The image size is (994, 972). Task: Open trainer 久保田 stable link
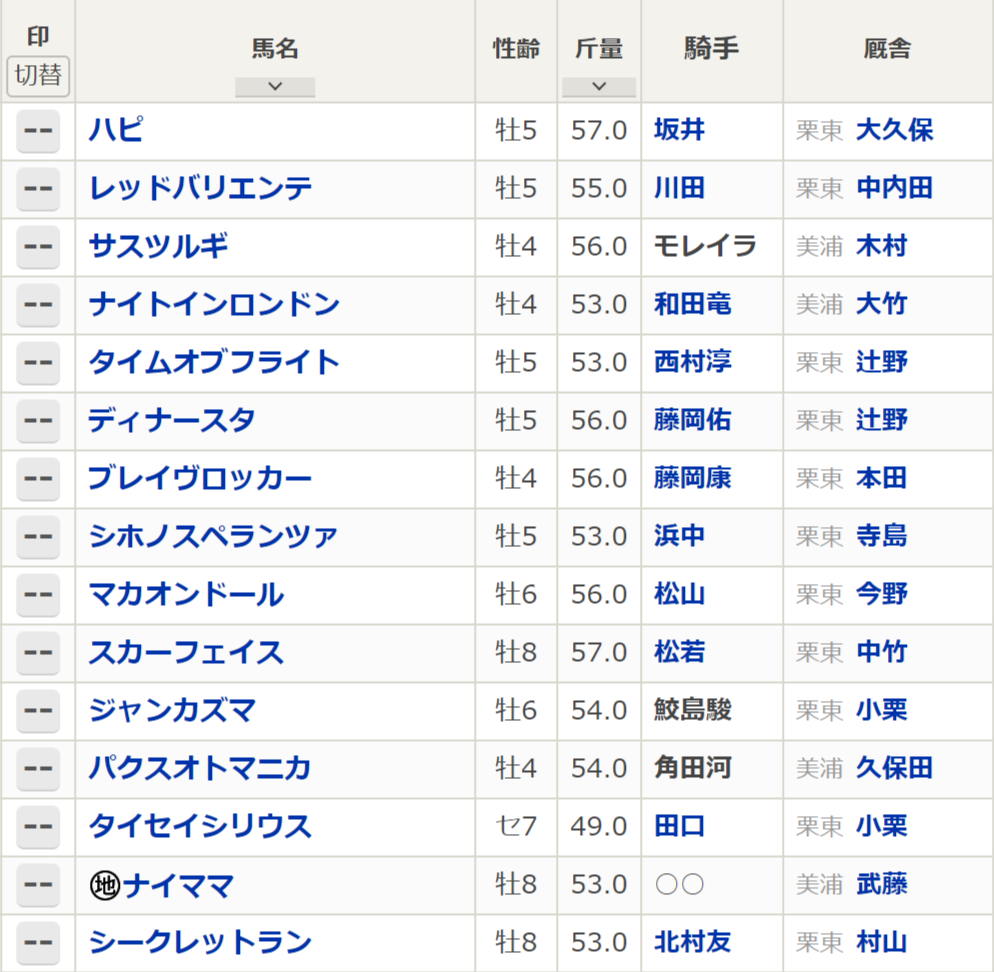click(894, 769)
